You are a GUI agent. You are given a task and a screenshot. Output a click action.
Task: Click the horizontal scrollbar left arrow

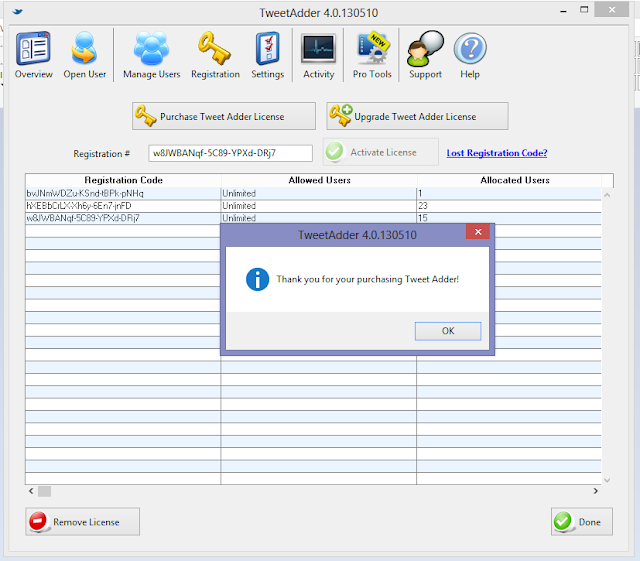(x=31, y=491)
